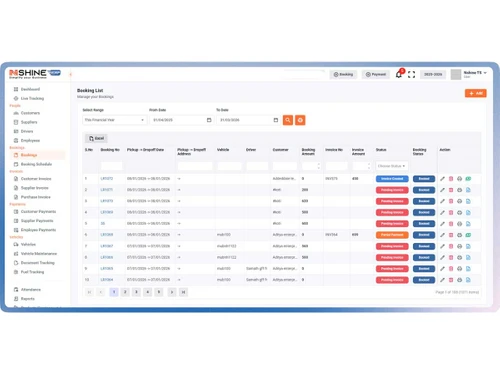Open payment icon for row 6 booking
This screenshot has height=375, width=500.
pyautogui.click(x=468, y=235)
